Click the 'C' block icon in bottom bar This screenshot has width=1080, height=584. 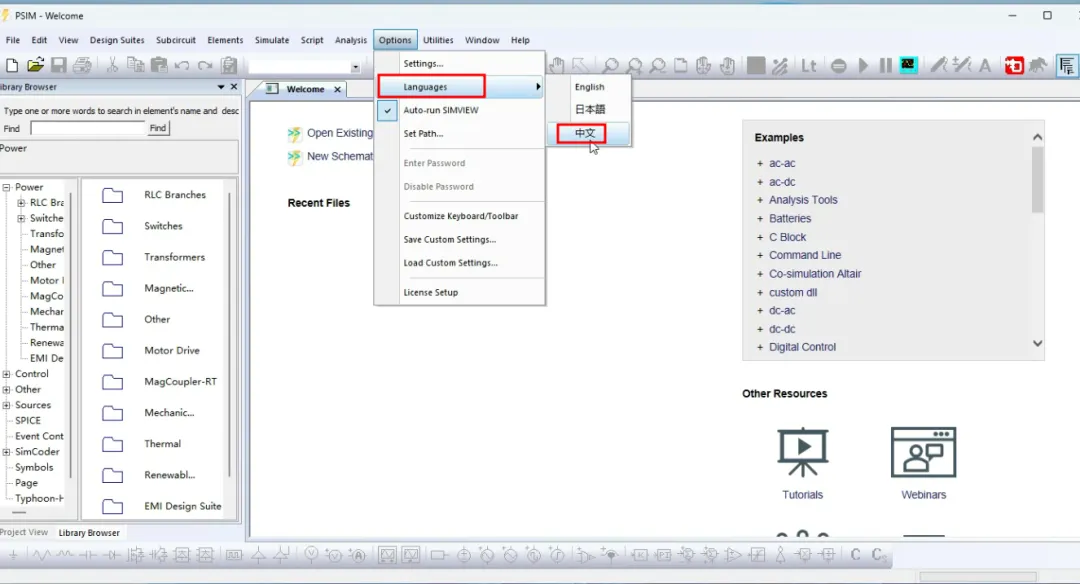(x=855, y=555)
